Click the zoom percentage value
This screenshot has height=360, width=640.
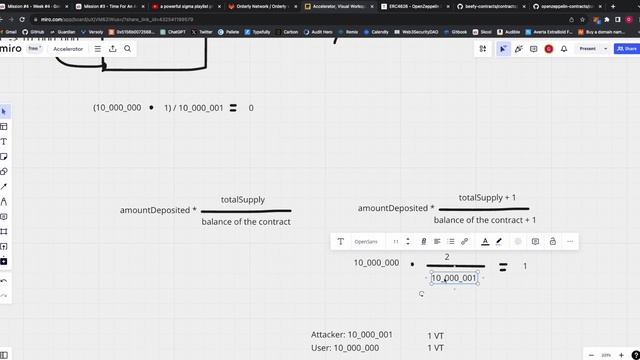point(606,355)
